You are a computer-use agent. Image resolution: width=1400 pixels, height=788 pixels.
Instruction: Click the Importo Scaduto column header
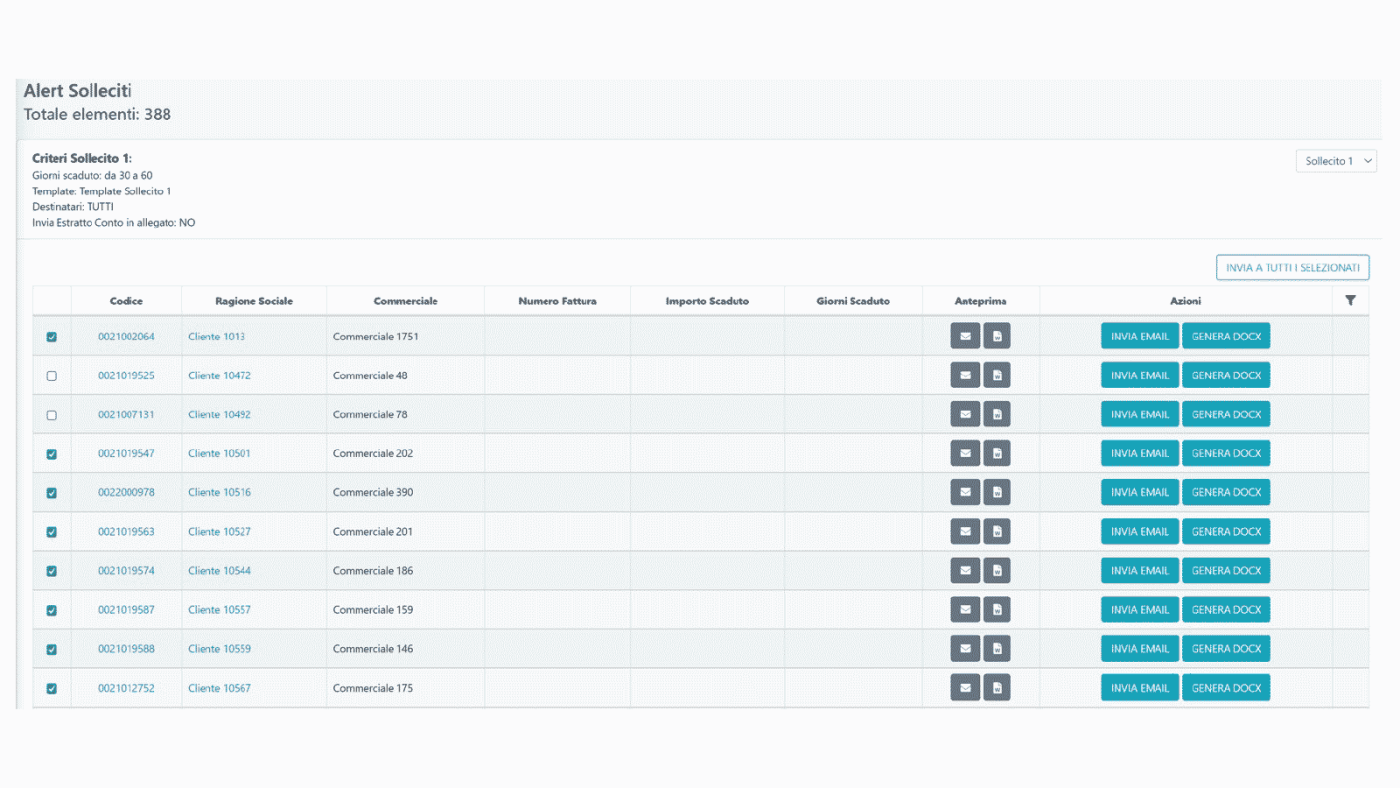707,301
